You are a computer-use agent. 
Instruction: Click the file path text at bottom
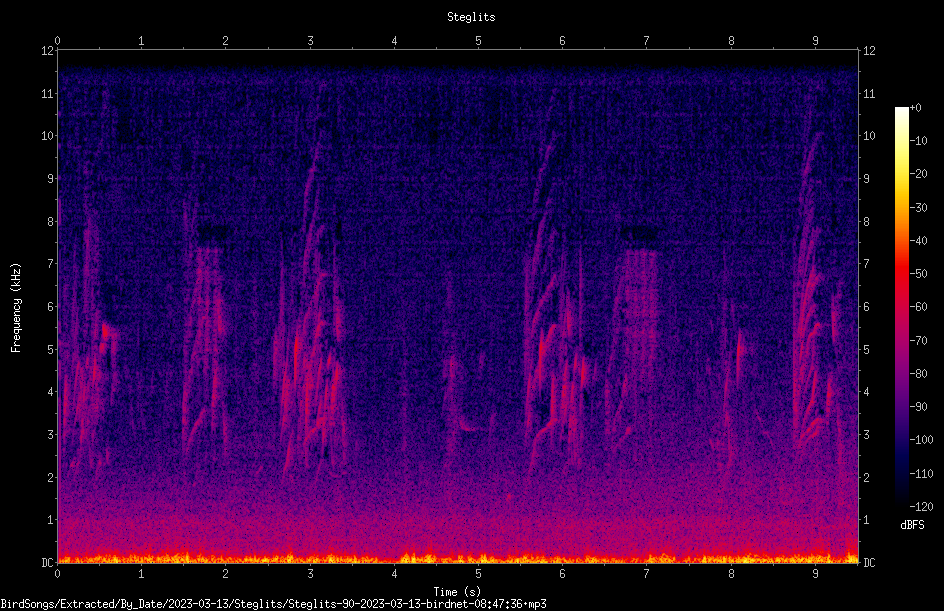pyautogui.click(x=273, y=604)
